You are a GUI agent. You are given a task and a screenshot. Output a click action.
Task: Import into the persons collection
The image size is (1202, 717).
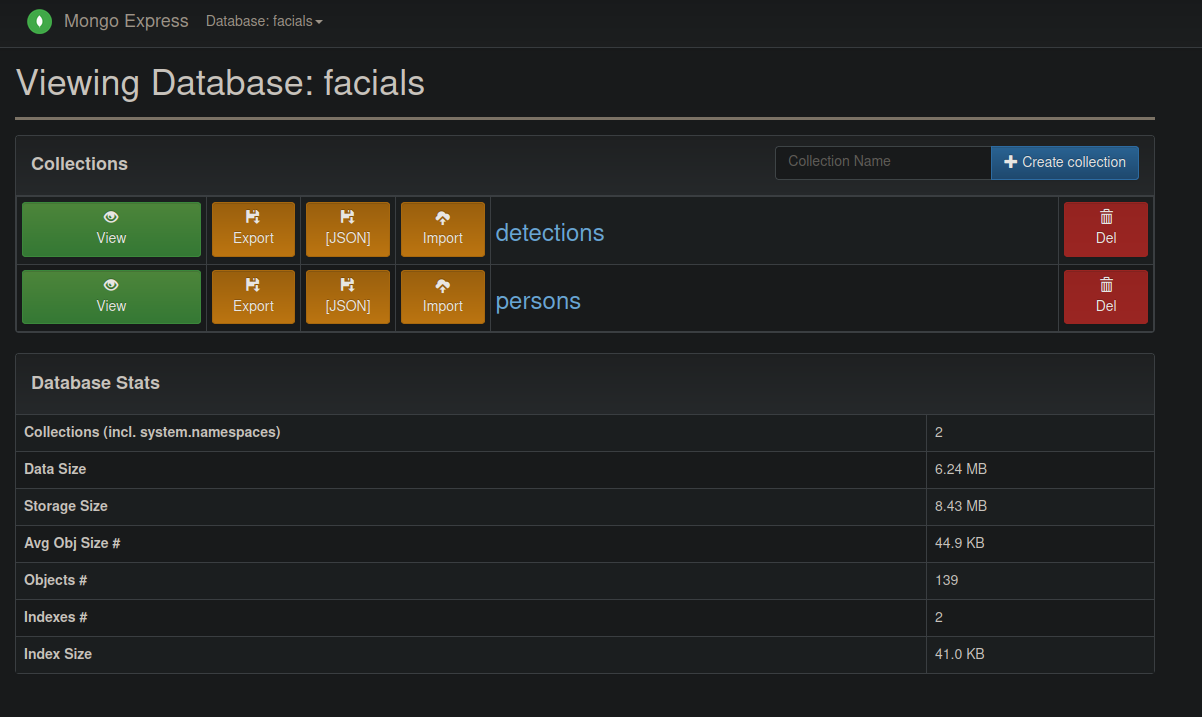(443, 297)
